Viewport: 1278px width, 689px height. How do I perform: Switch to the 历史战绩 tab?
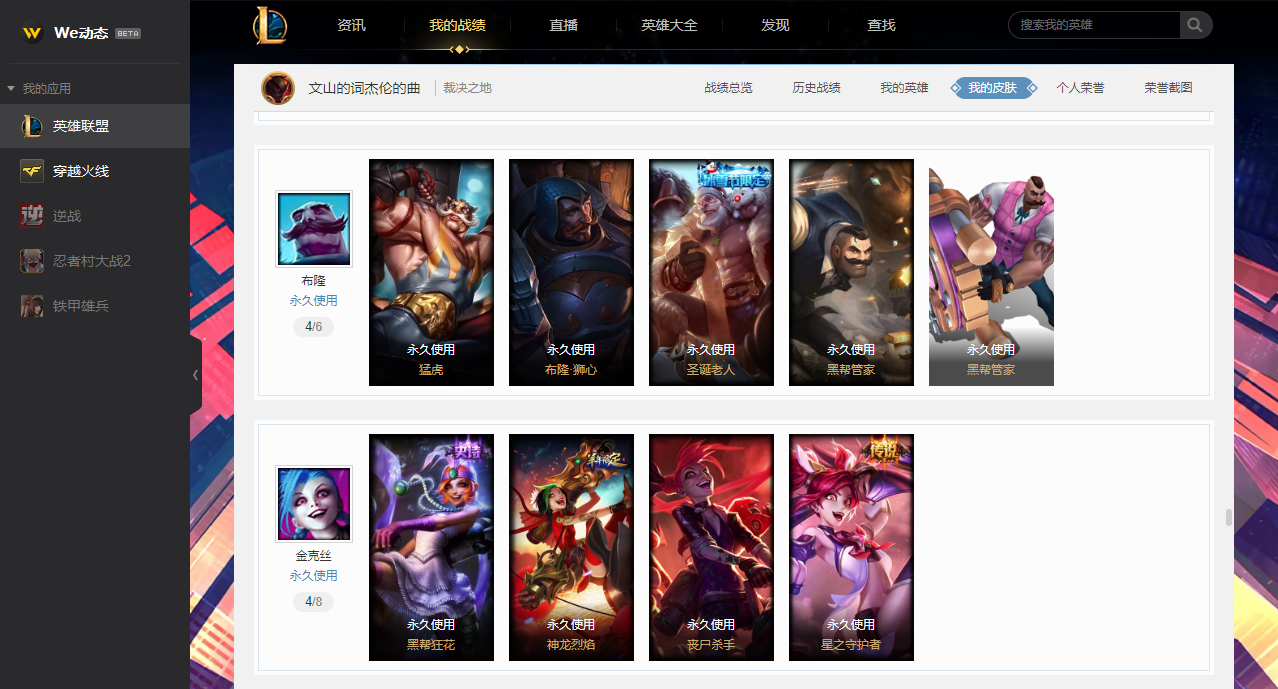tap(816, 88)
